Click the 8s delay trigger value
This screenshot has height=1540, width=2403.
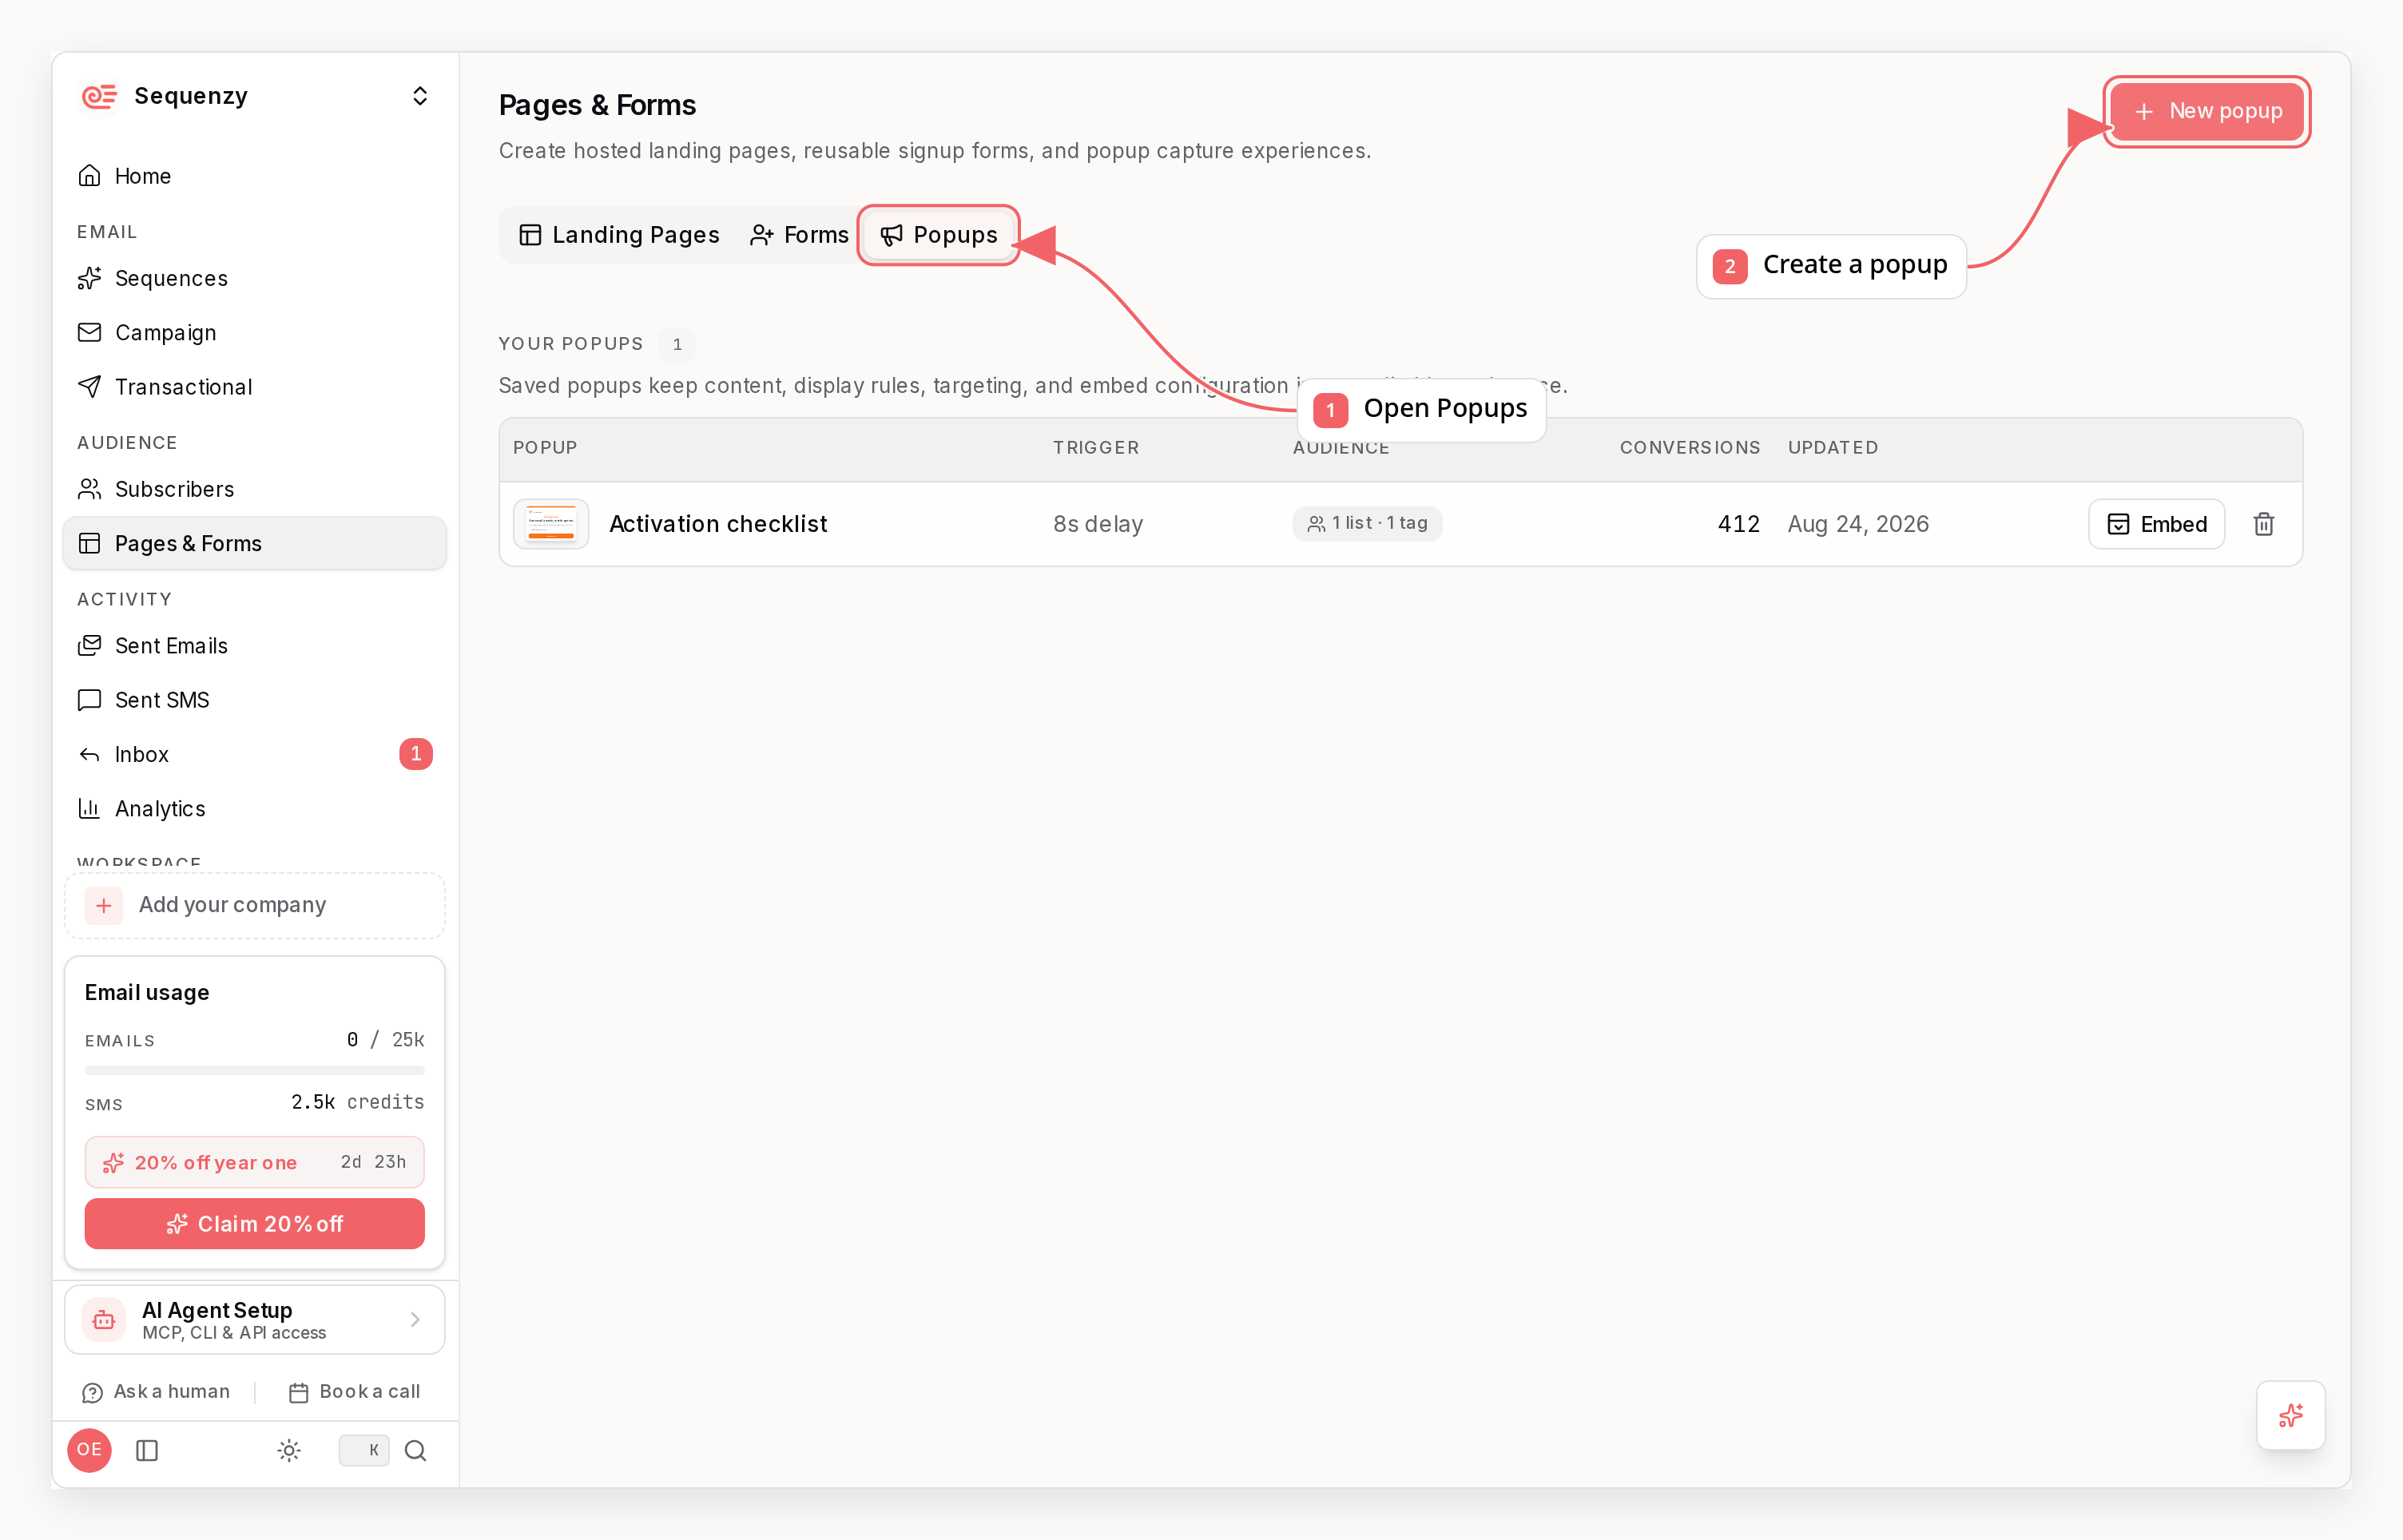(x=1098, y=524)
